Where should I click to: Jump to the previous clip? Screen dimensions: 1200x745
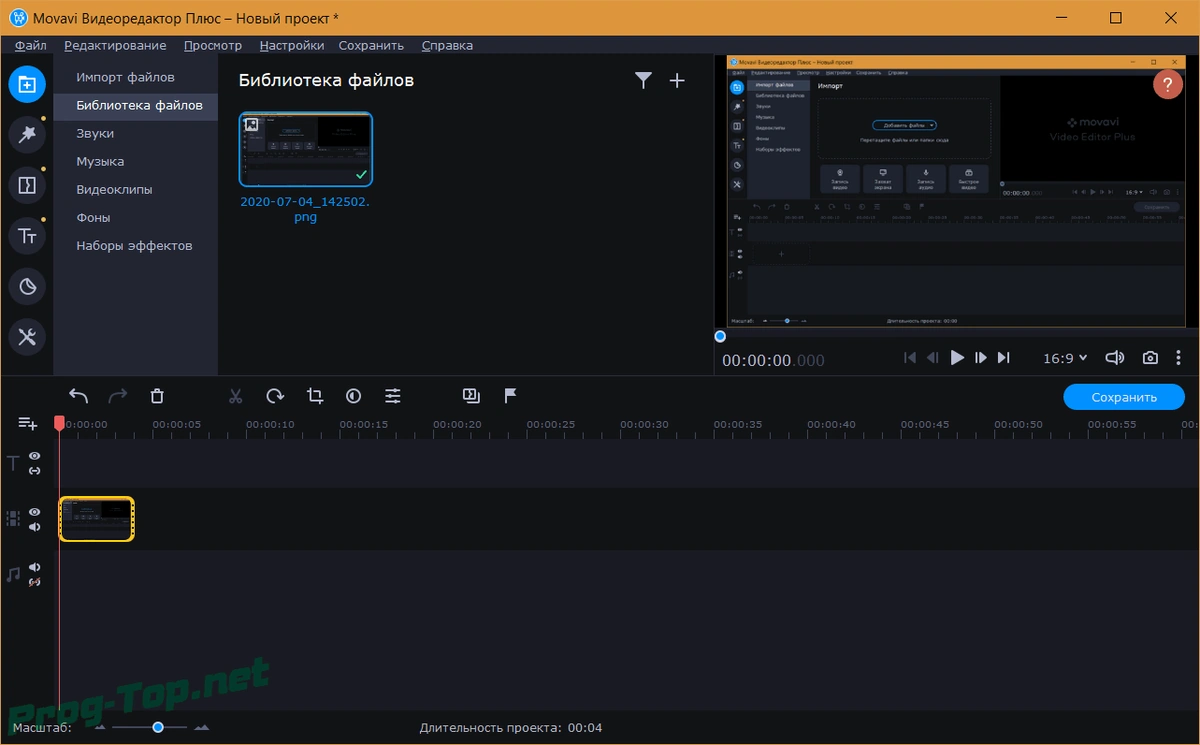(910, 358)
